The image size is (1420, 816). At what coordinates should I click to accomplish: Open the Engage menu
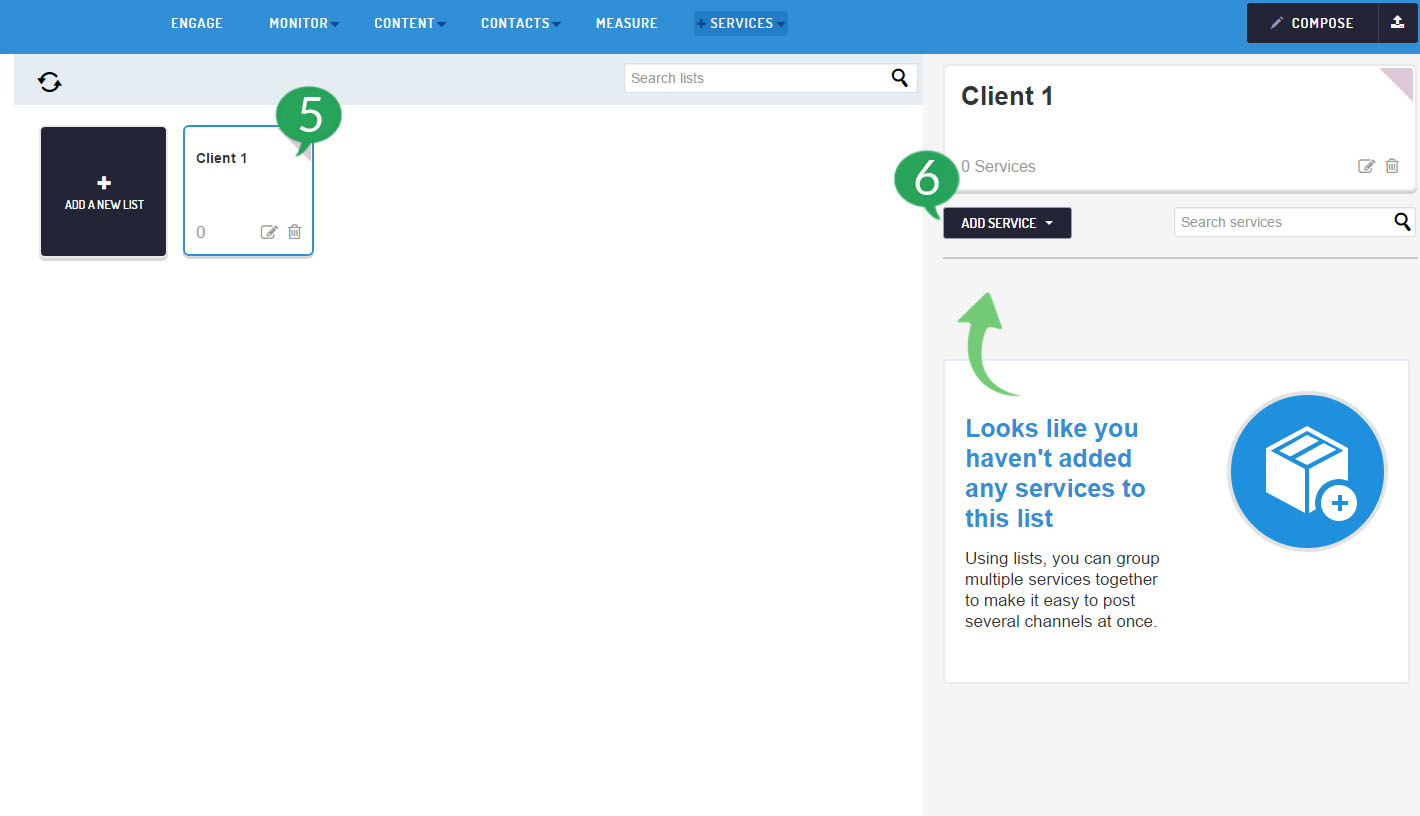(197, 23)
